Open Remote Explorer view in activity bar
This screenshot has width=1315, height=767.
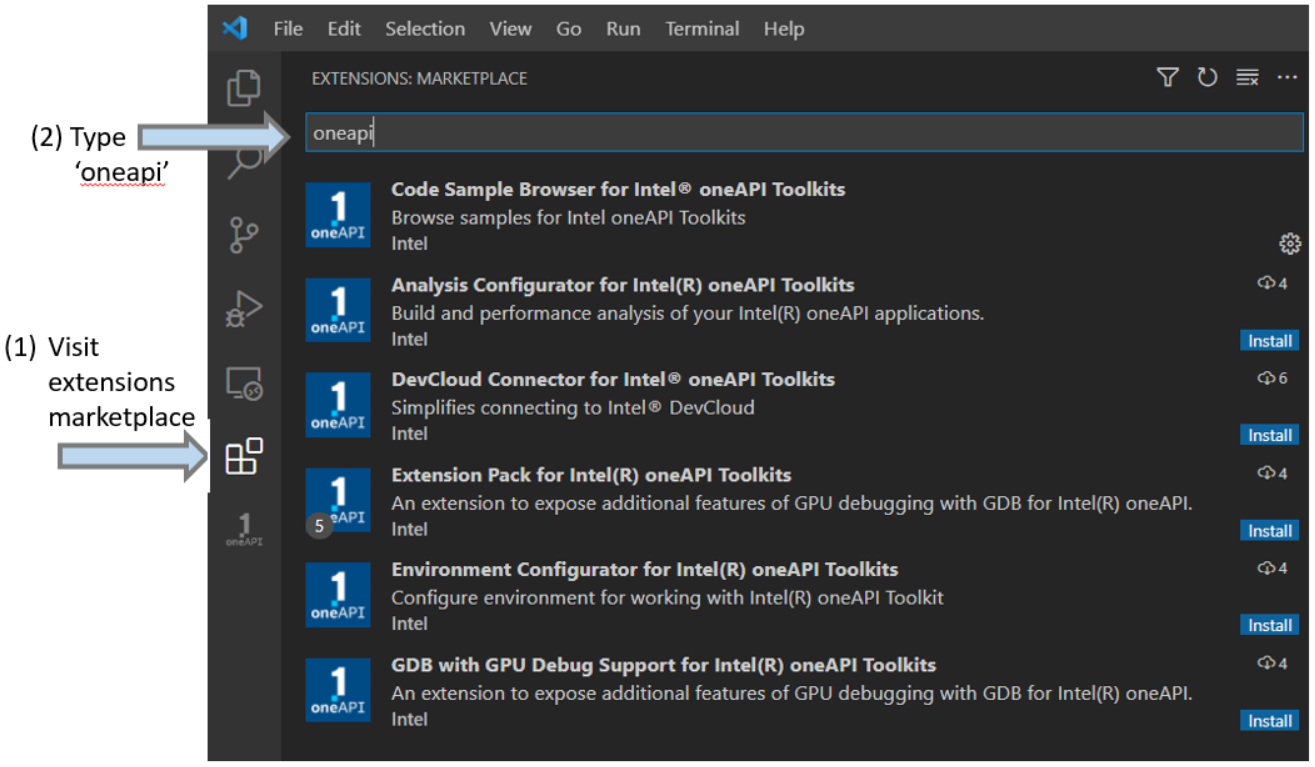click(244, 384)
